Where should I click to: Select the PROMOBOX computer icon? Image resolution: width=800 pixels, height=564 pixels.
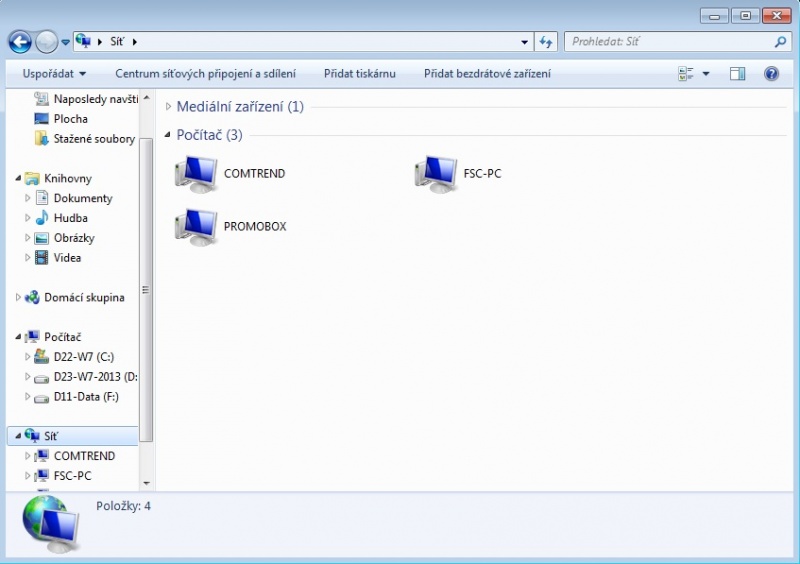pos(197,227)
